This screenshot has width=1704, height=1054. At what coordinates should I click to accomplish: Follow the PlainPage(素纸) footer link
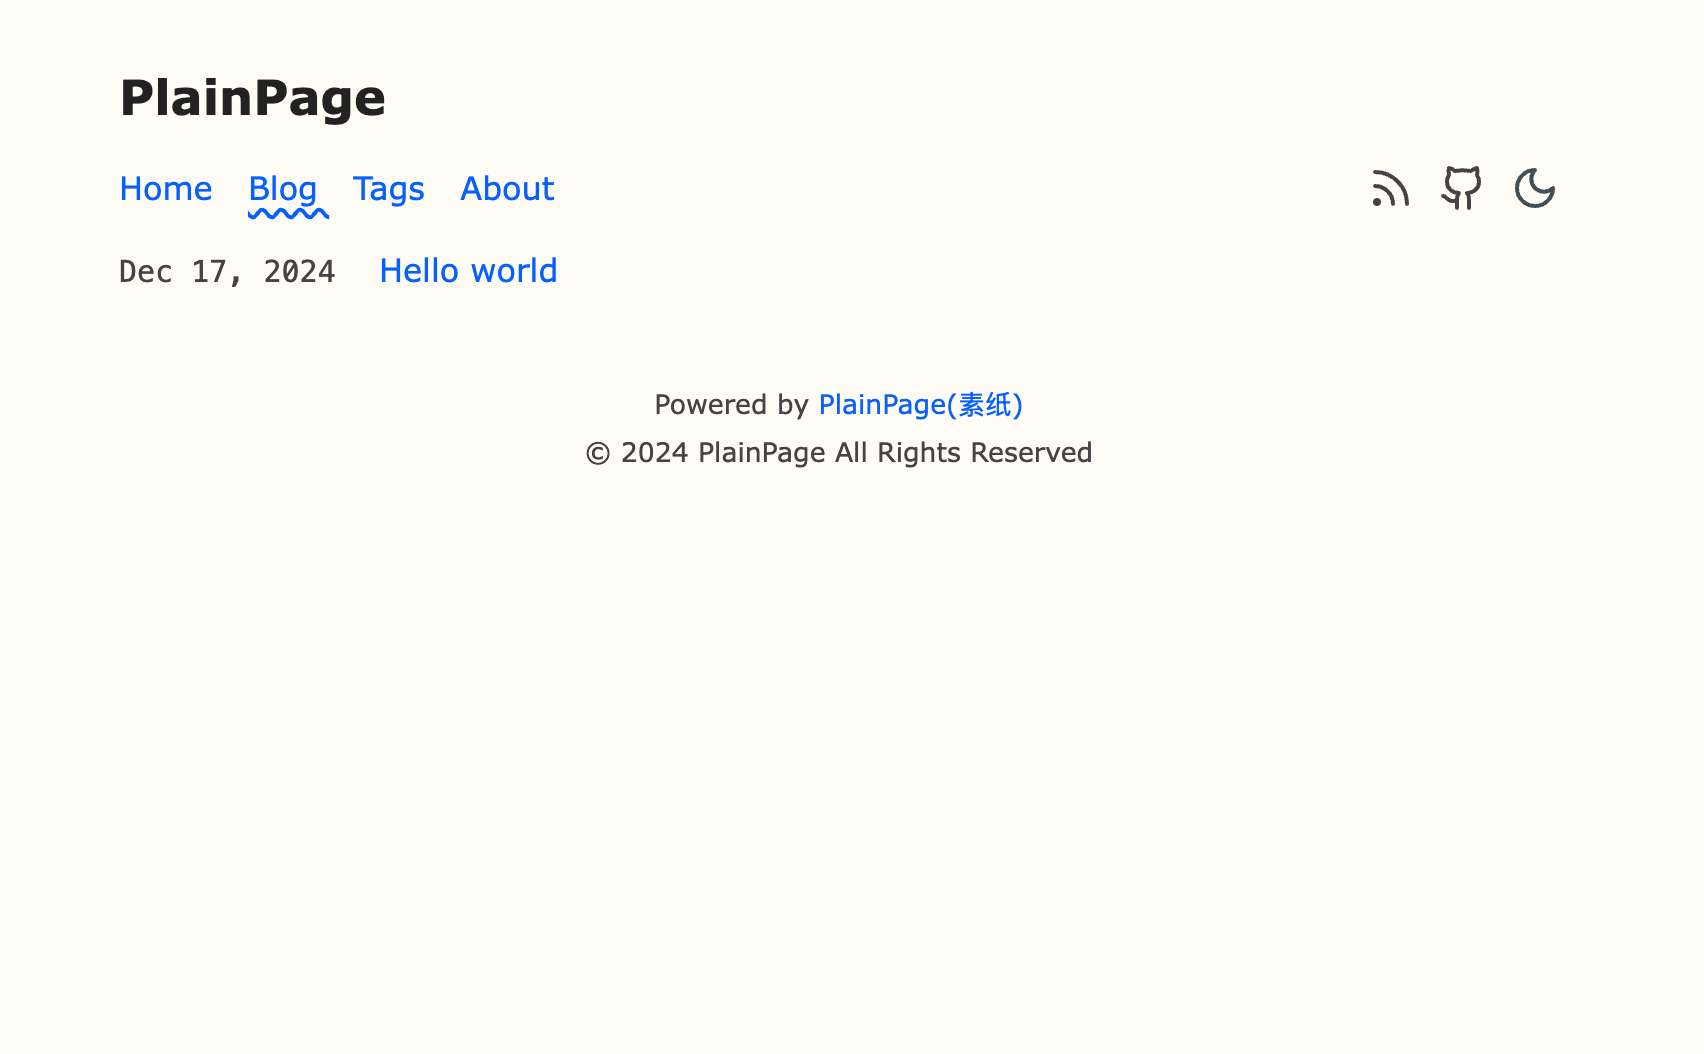coord(921,405)
